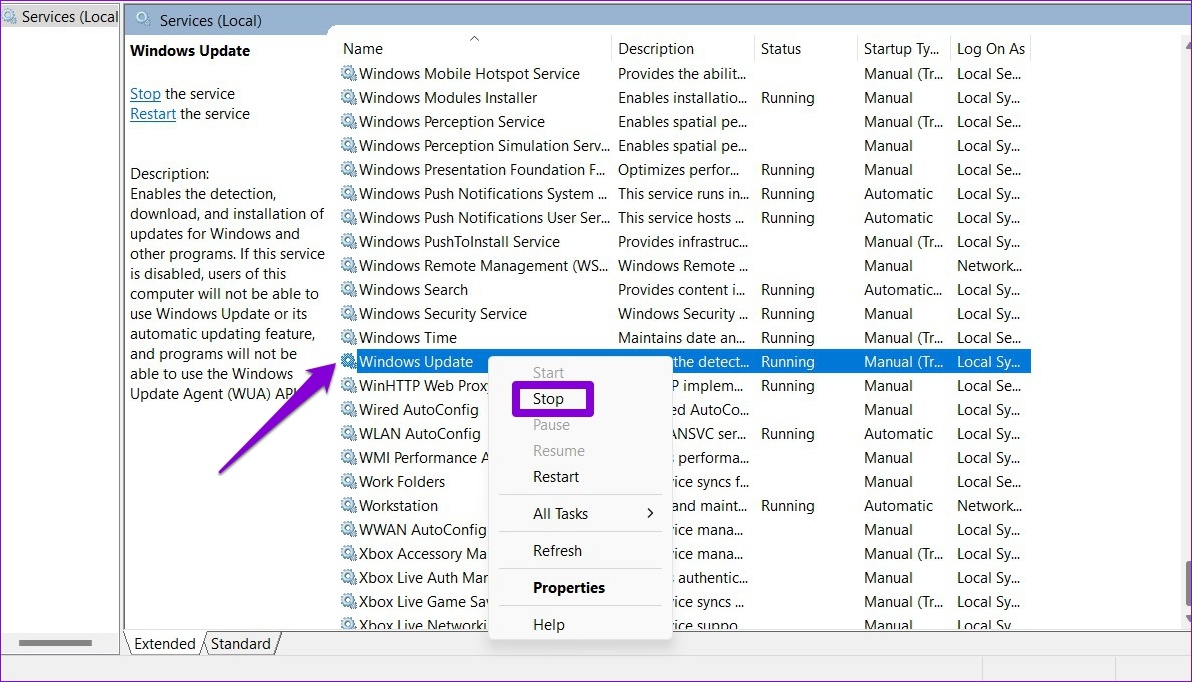Choose Restart in the context menu

pos(556,477)
